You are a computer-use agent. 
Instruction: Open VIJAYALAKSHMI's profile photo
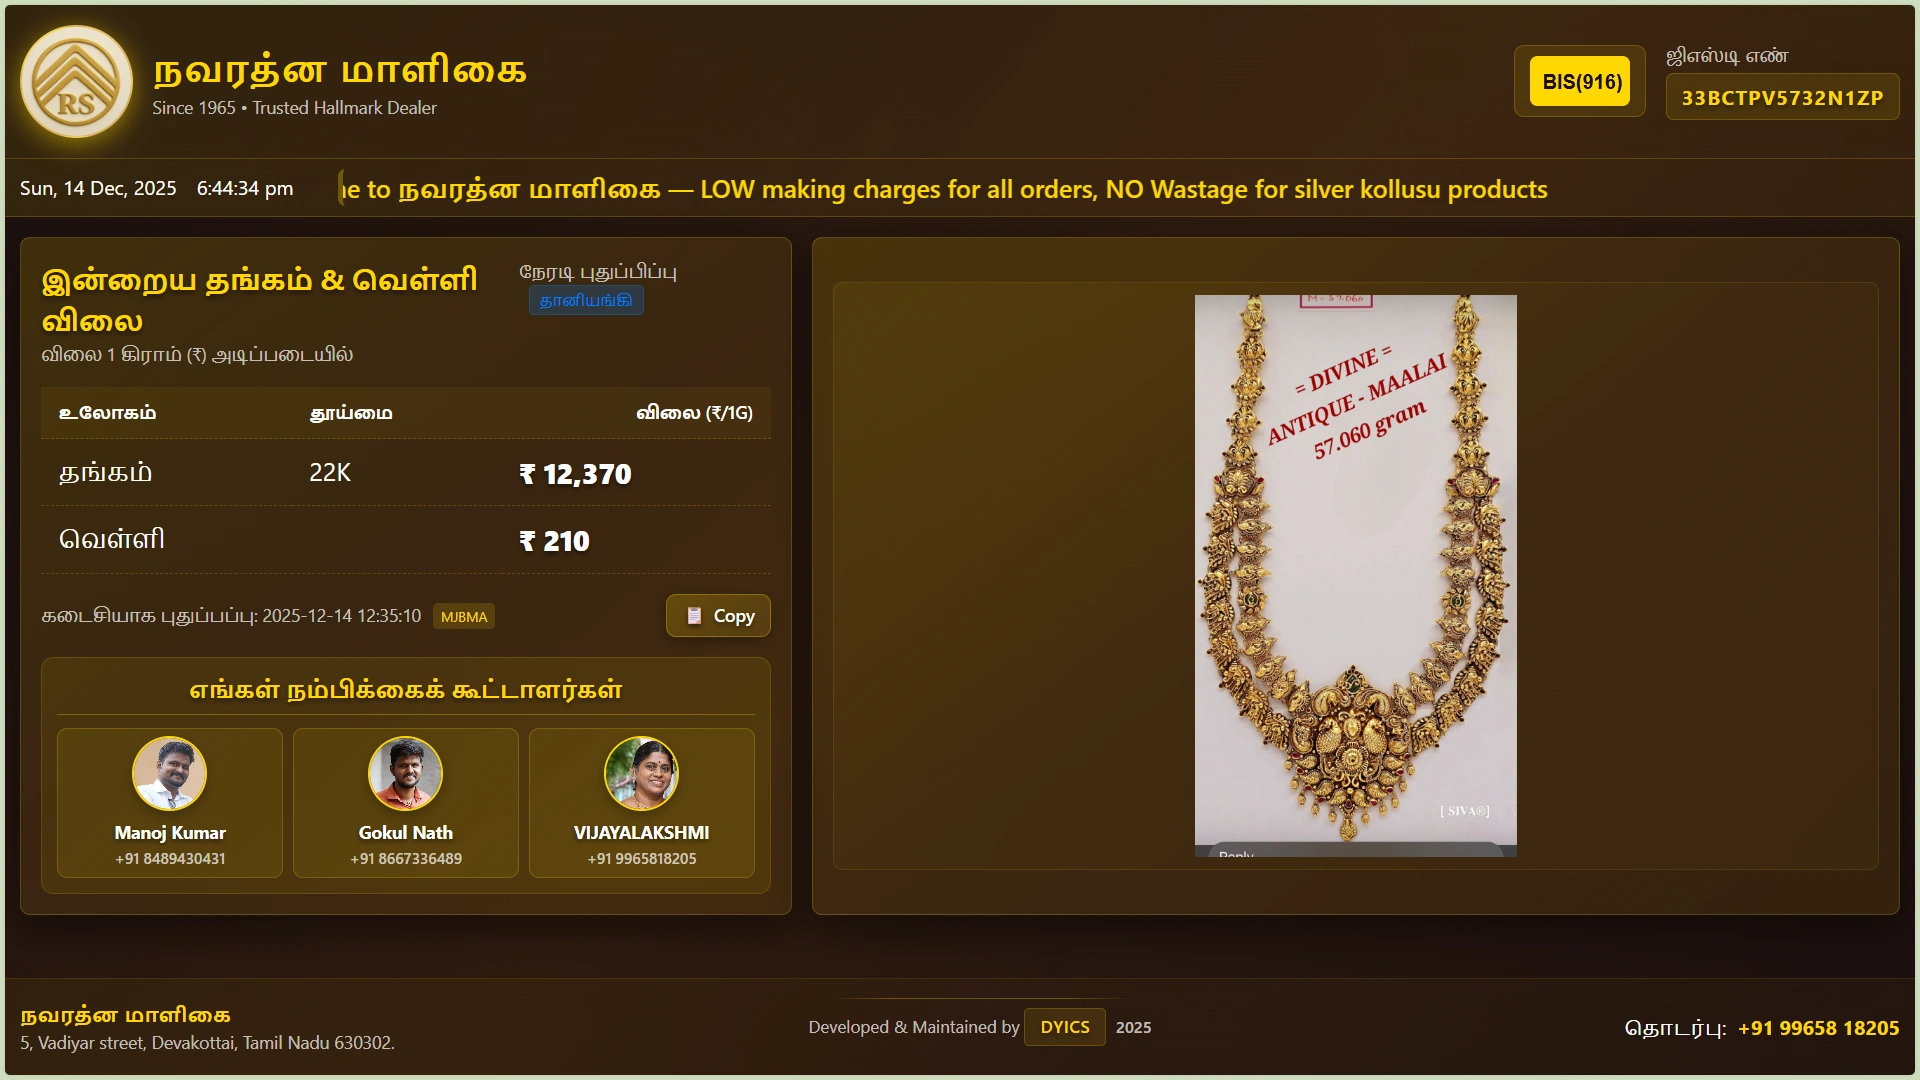(x=642, y=773)
